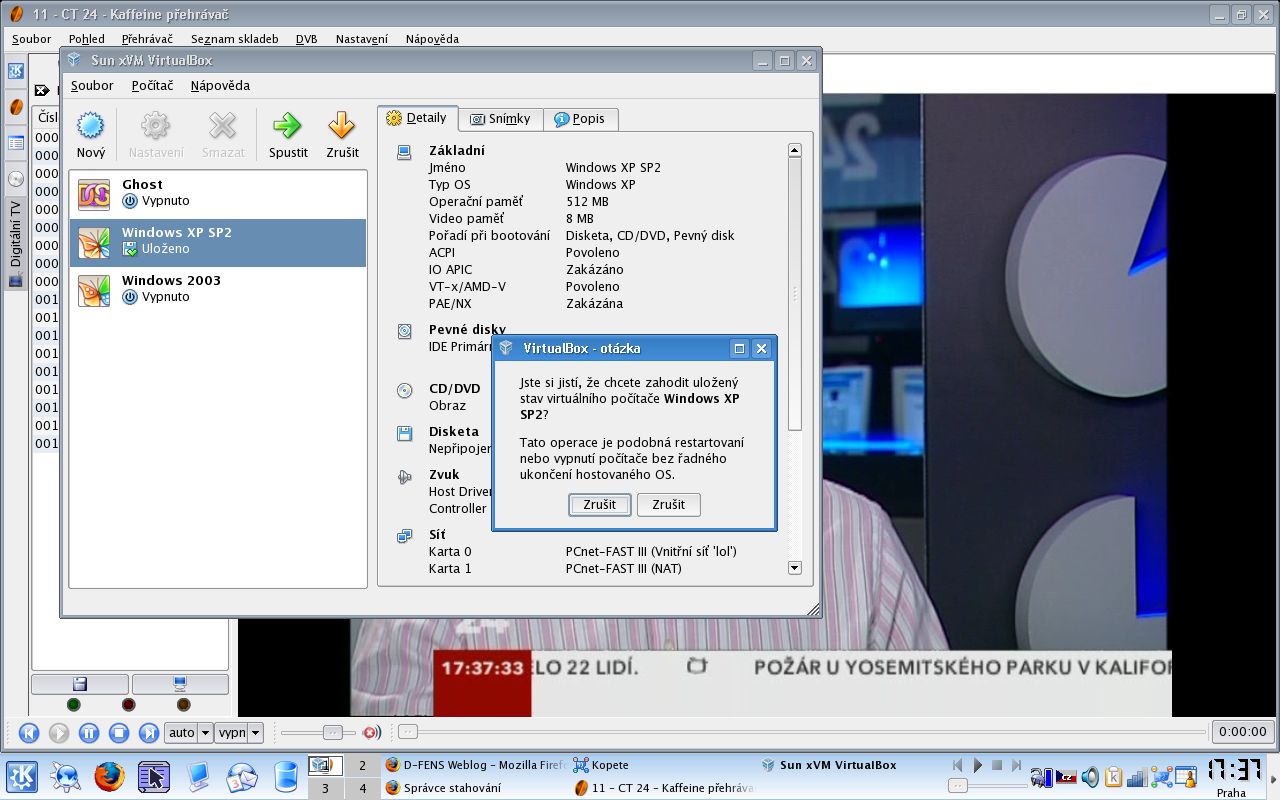This screenshot has height=800, width=1280.
Task: Open Kaffeine Přehrávač menu
Action: point(147,39)
